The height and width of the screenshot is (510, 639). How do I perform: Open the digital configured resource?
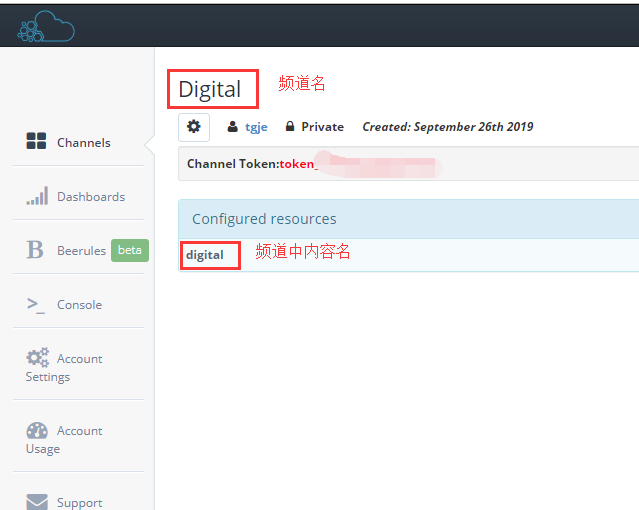(x=205, y=255)
